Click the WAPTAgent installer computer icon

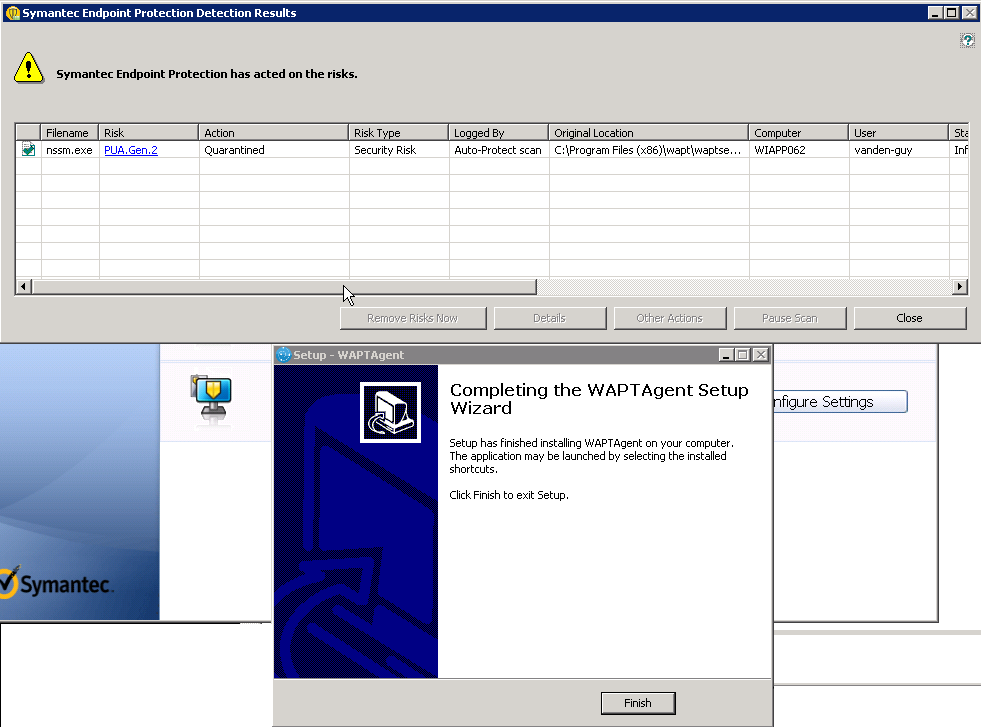click(390, 412)
